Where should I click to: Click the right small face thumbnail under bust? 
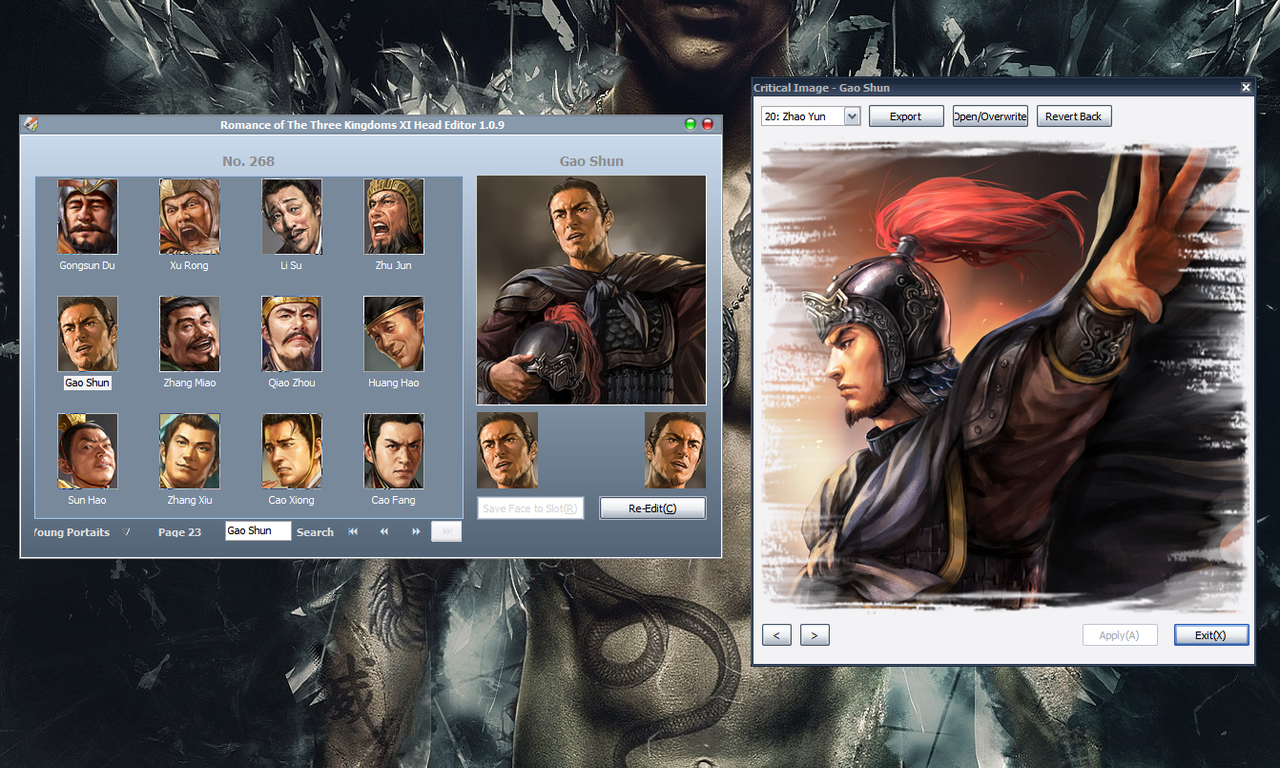[x=675, y=450]
